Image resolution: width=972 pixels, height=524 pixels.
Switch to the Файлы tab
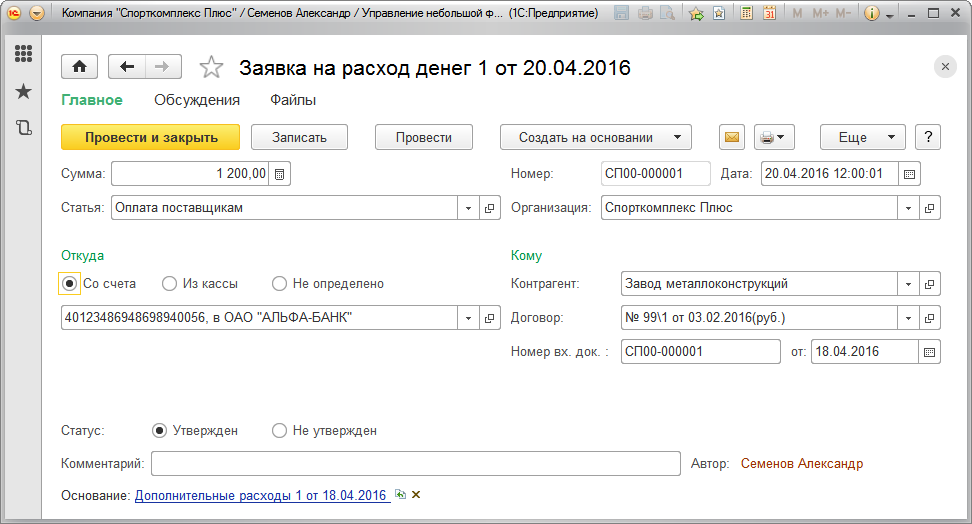293,100
